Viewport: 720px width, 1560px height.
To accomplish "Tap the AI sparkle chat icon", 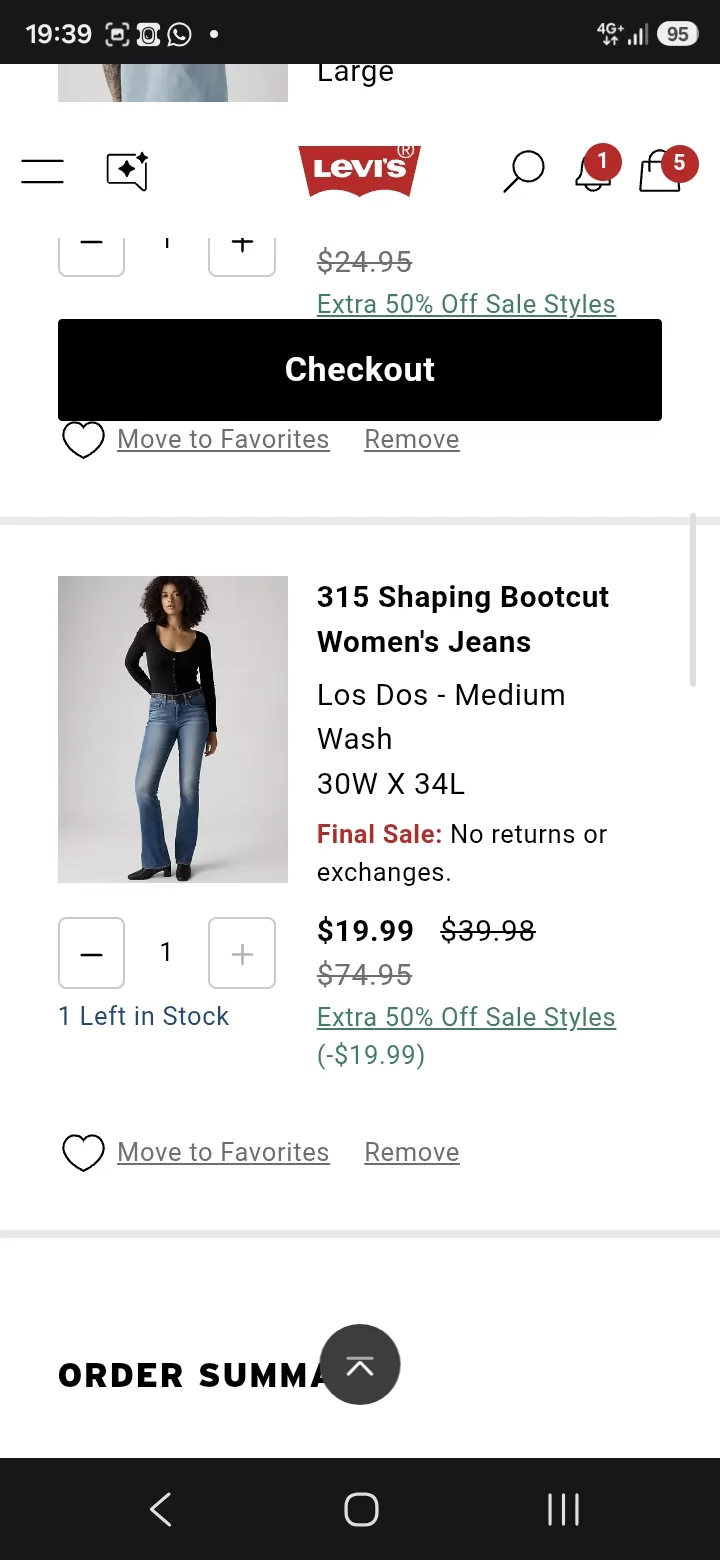I will coord(128,171).
